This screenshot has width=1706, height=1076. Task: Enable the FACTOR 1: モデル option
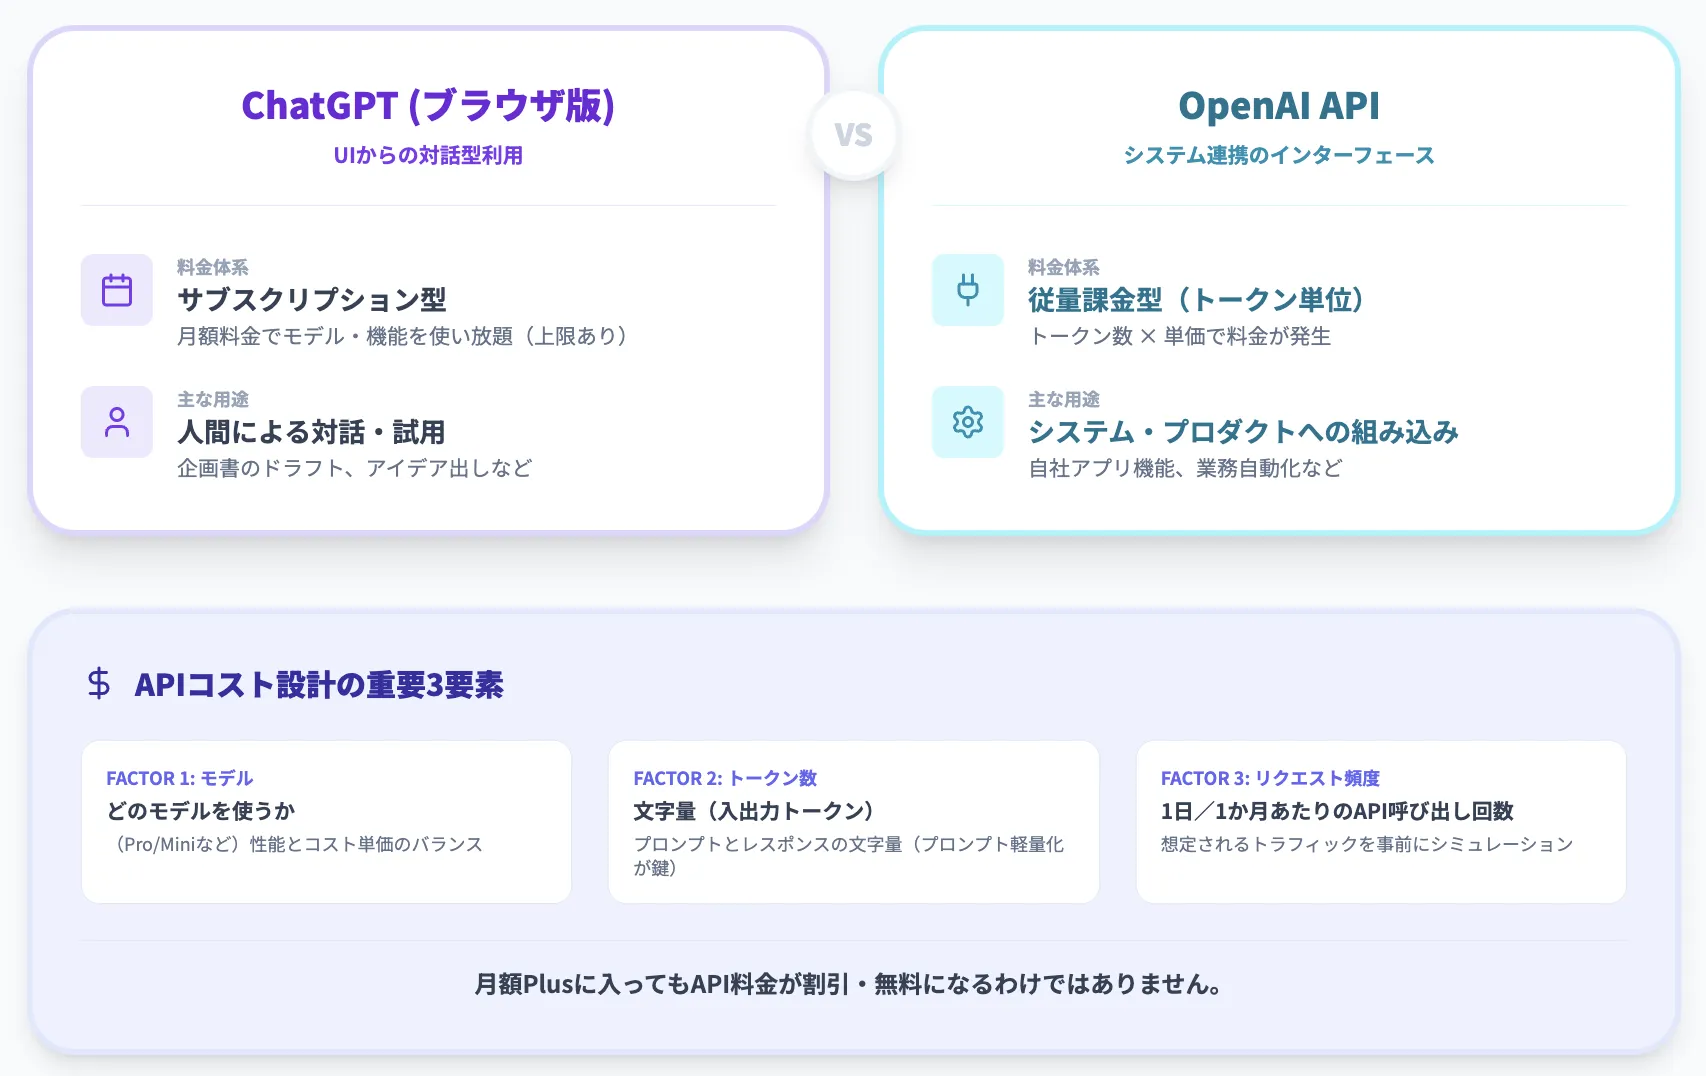(x=326, y=822)
